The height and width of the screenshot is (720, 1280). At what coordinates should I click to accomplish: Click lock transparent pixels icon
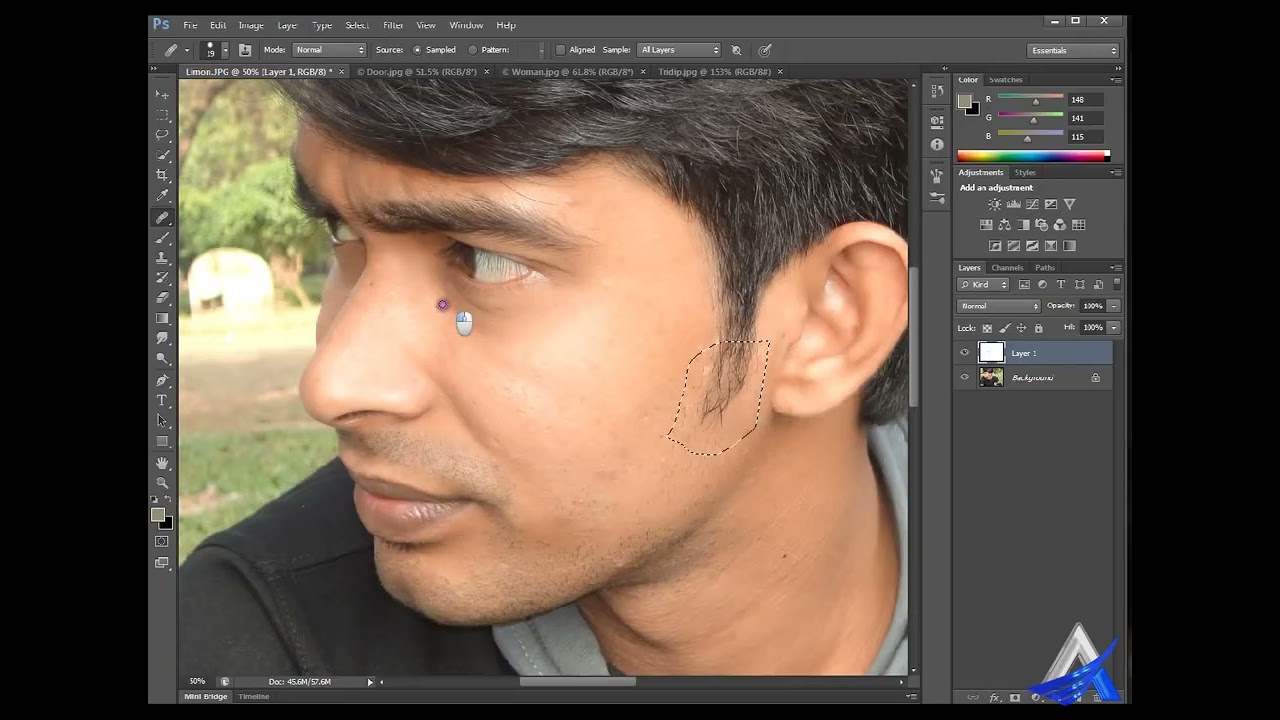tap(987, 328)
